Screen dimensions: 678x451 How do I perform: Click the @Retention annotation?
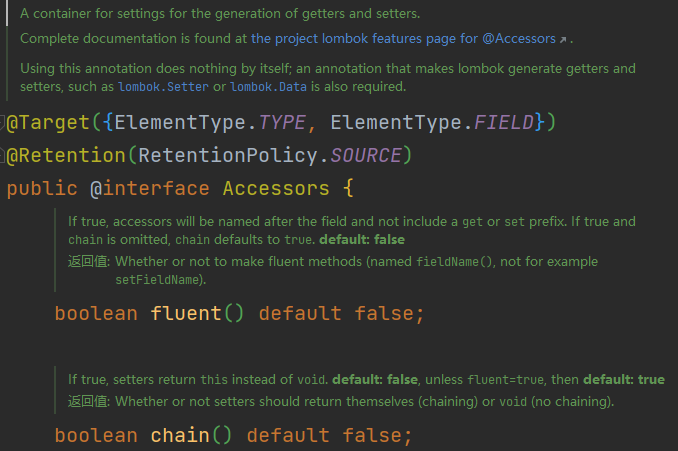[x=65, y=156]
